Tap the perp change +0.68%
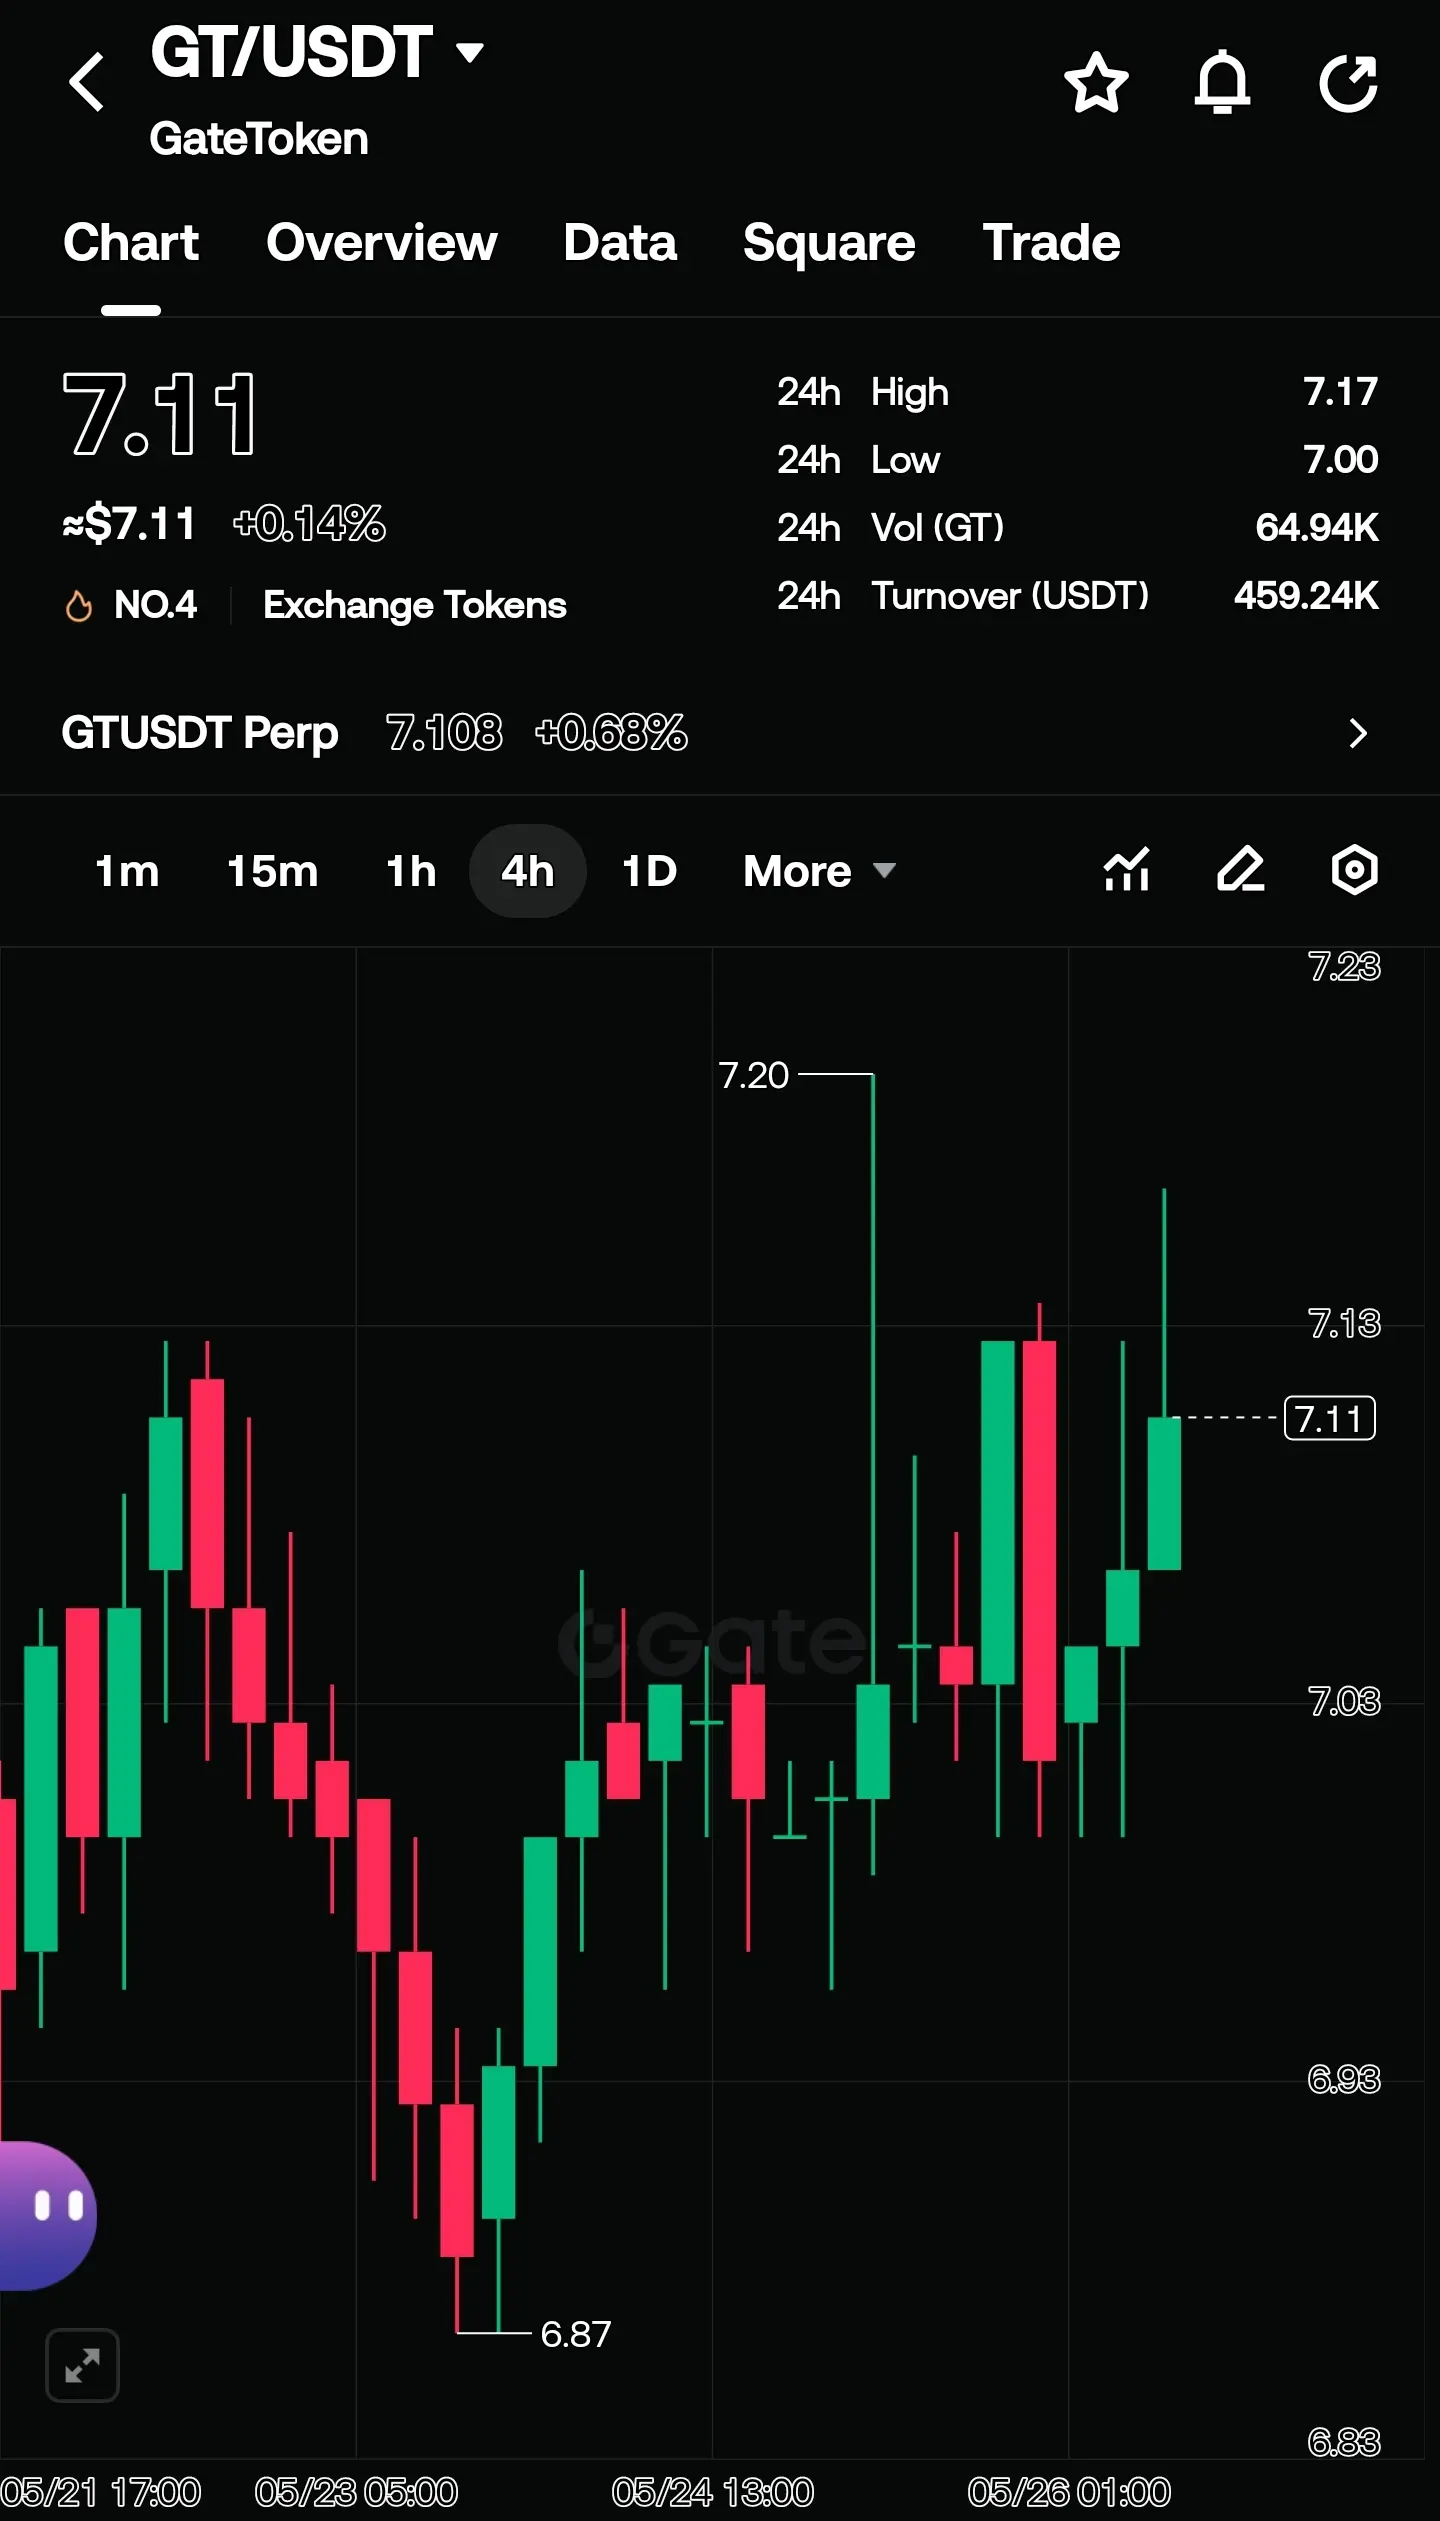The height and width of the screenshot is (2521, 1440). [611, 733]
